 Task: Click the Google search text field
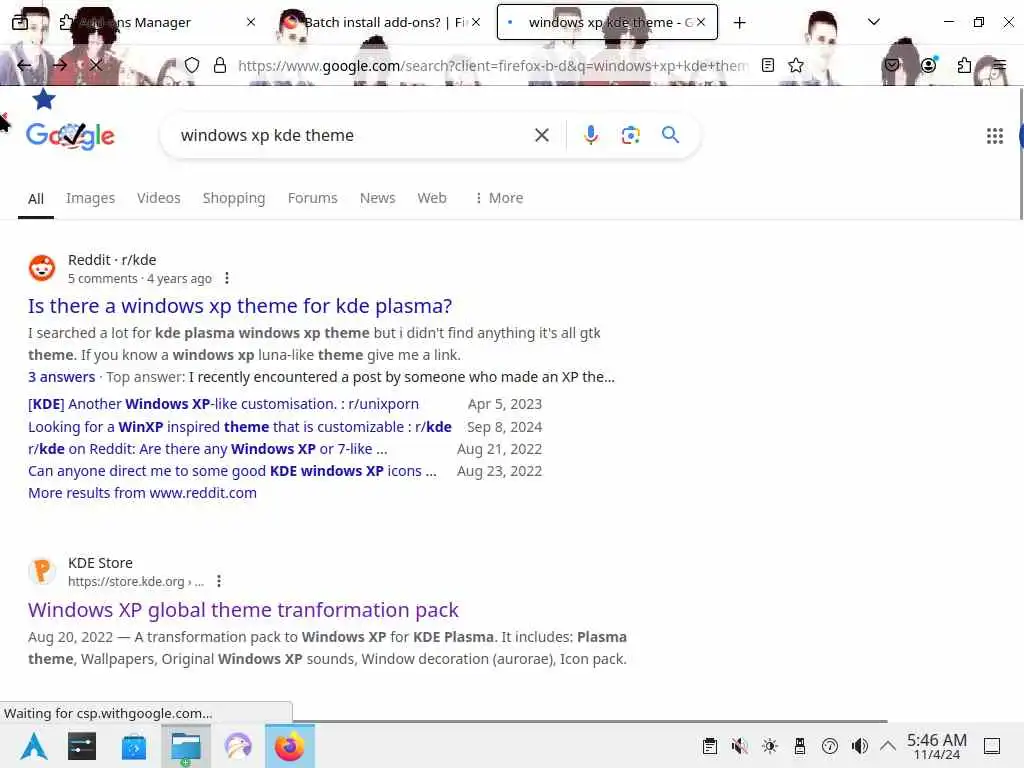[353, 135]
